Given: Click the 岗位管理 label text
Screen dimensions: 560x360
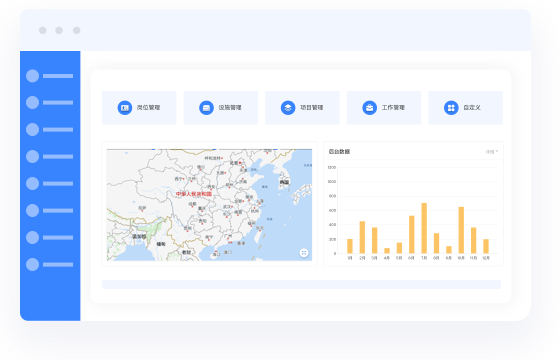Looking at the screenshot, I should tap(148, 108).
